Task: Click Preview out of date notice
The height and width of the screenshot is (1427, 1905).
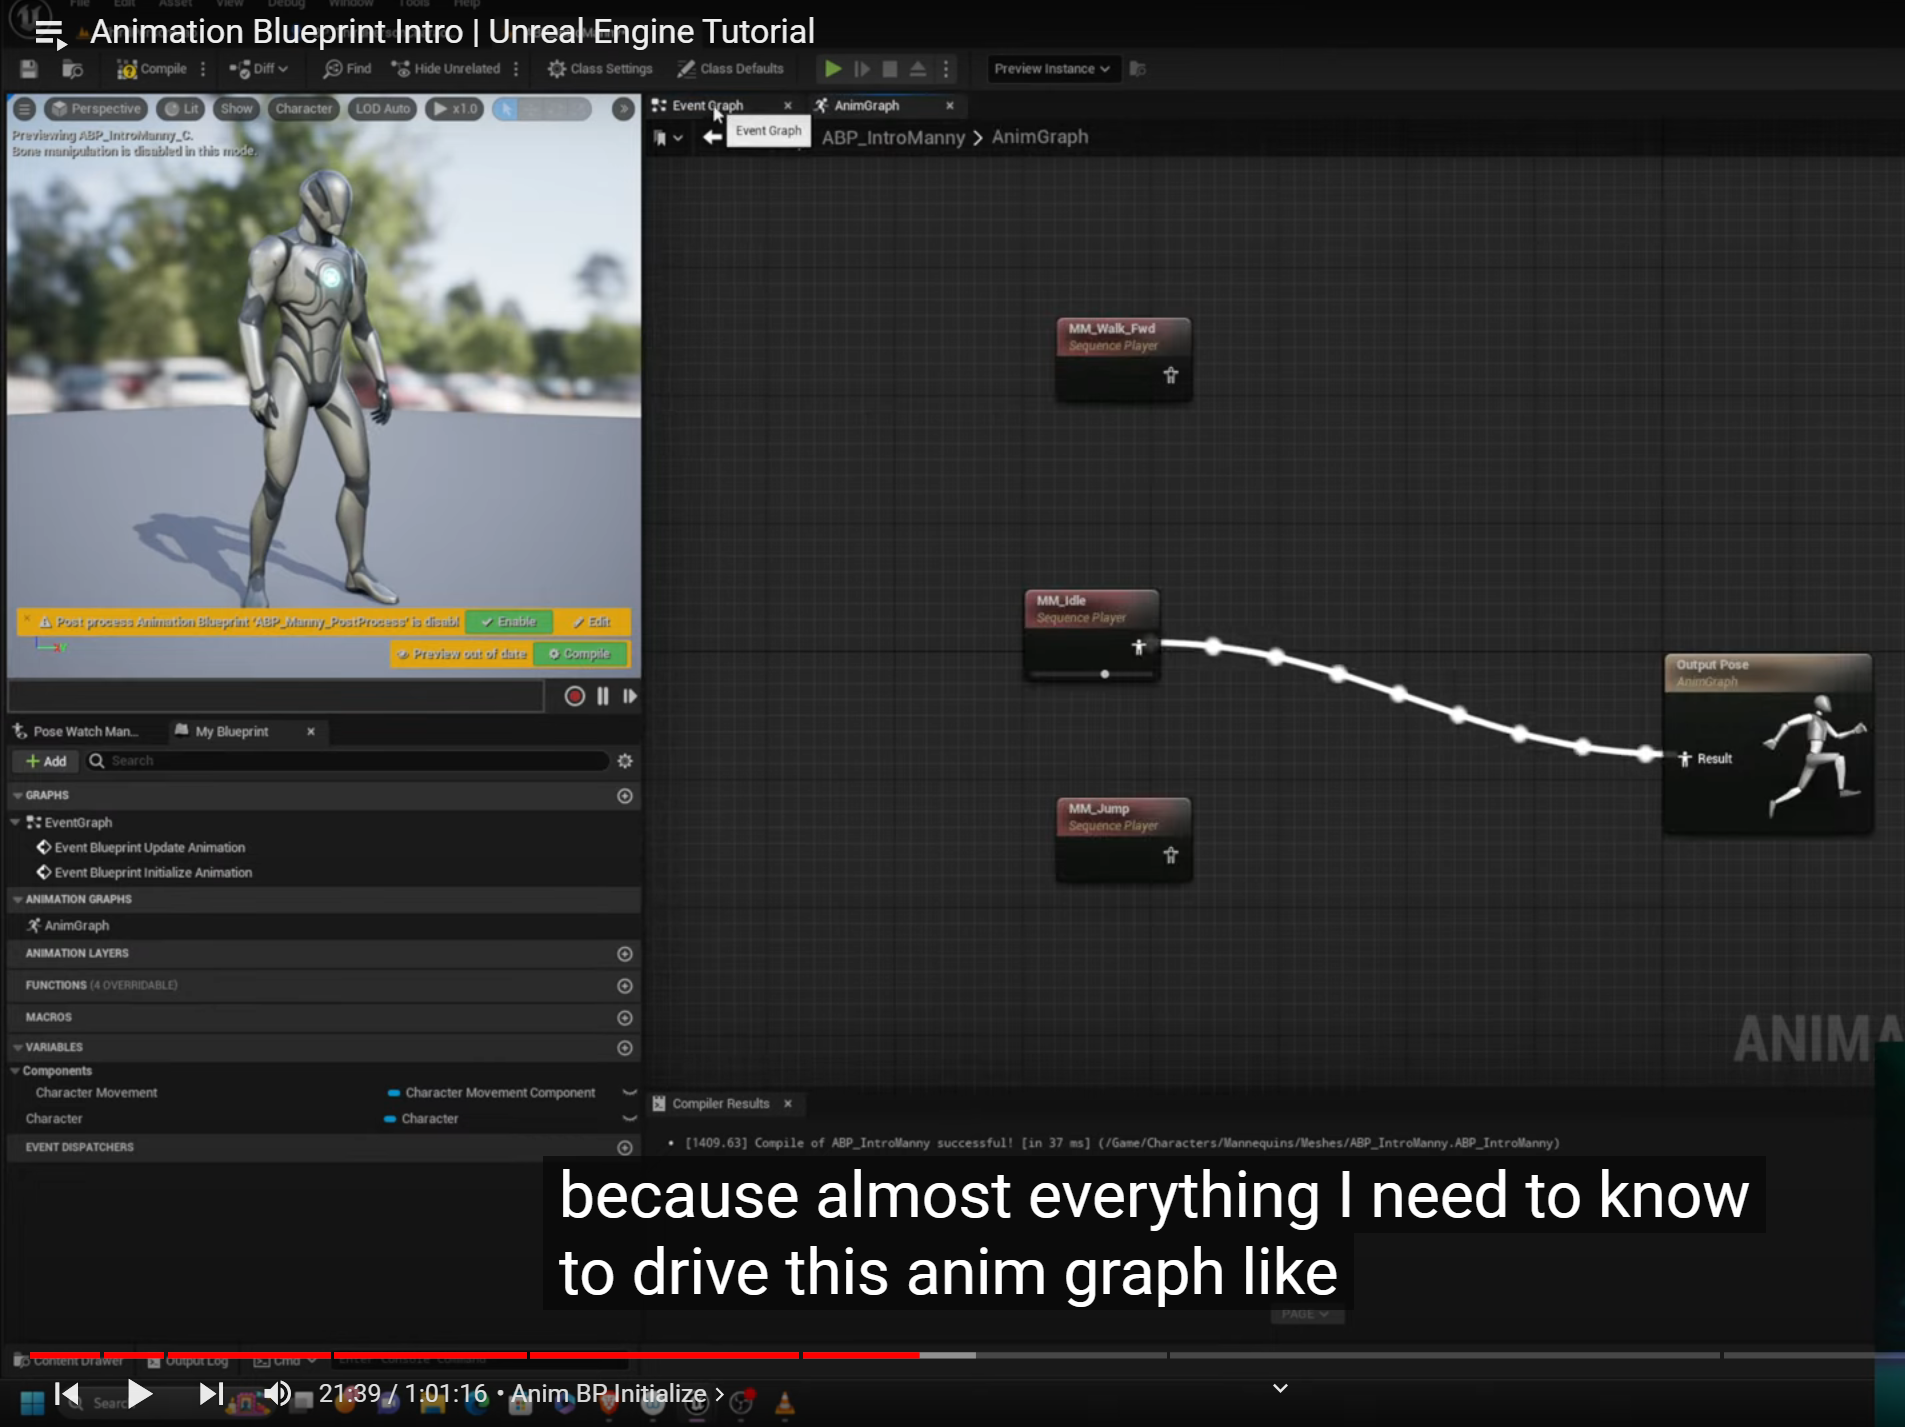Action: [462, 654]
